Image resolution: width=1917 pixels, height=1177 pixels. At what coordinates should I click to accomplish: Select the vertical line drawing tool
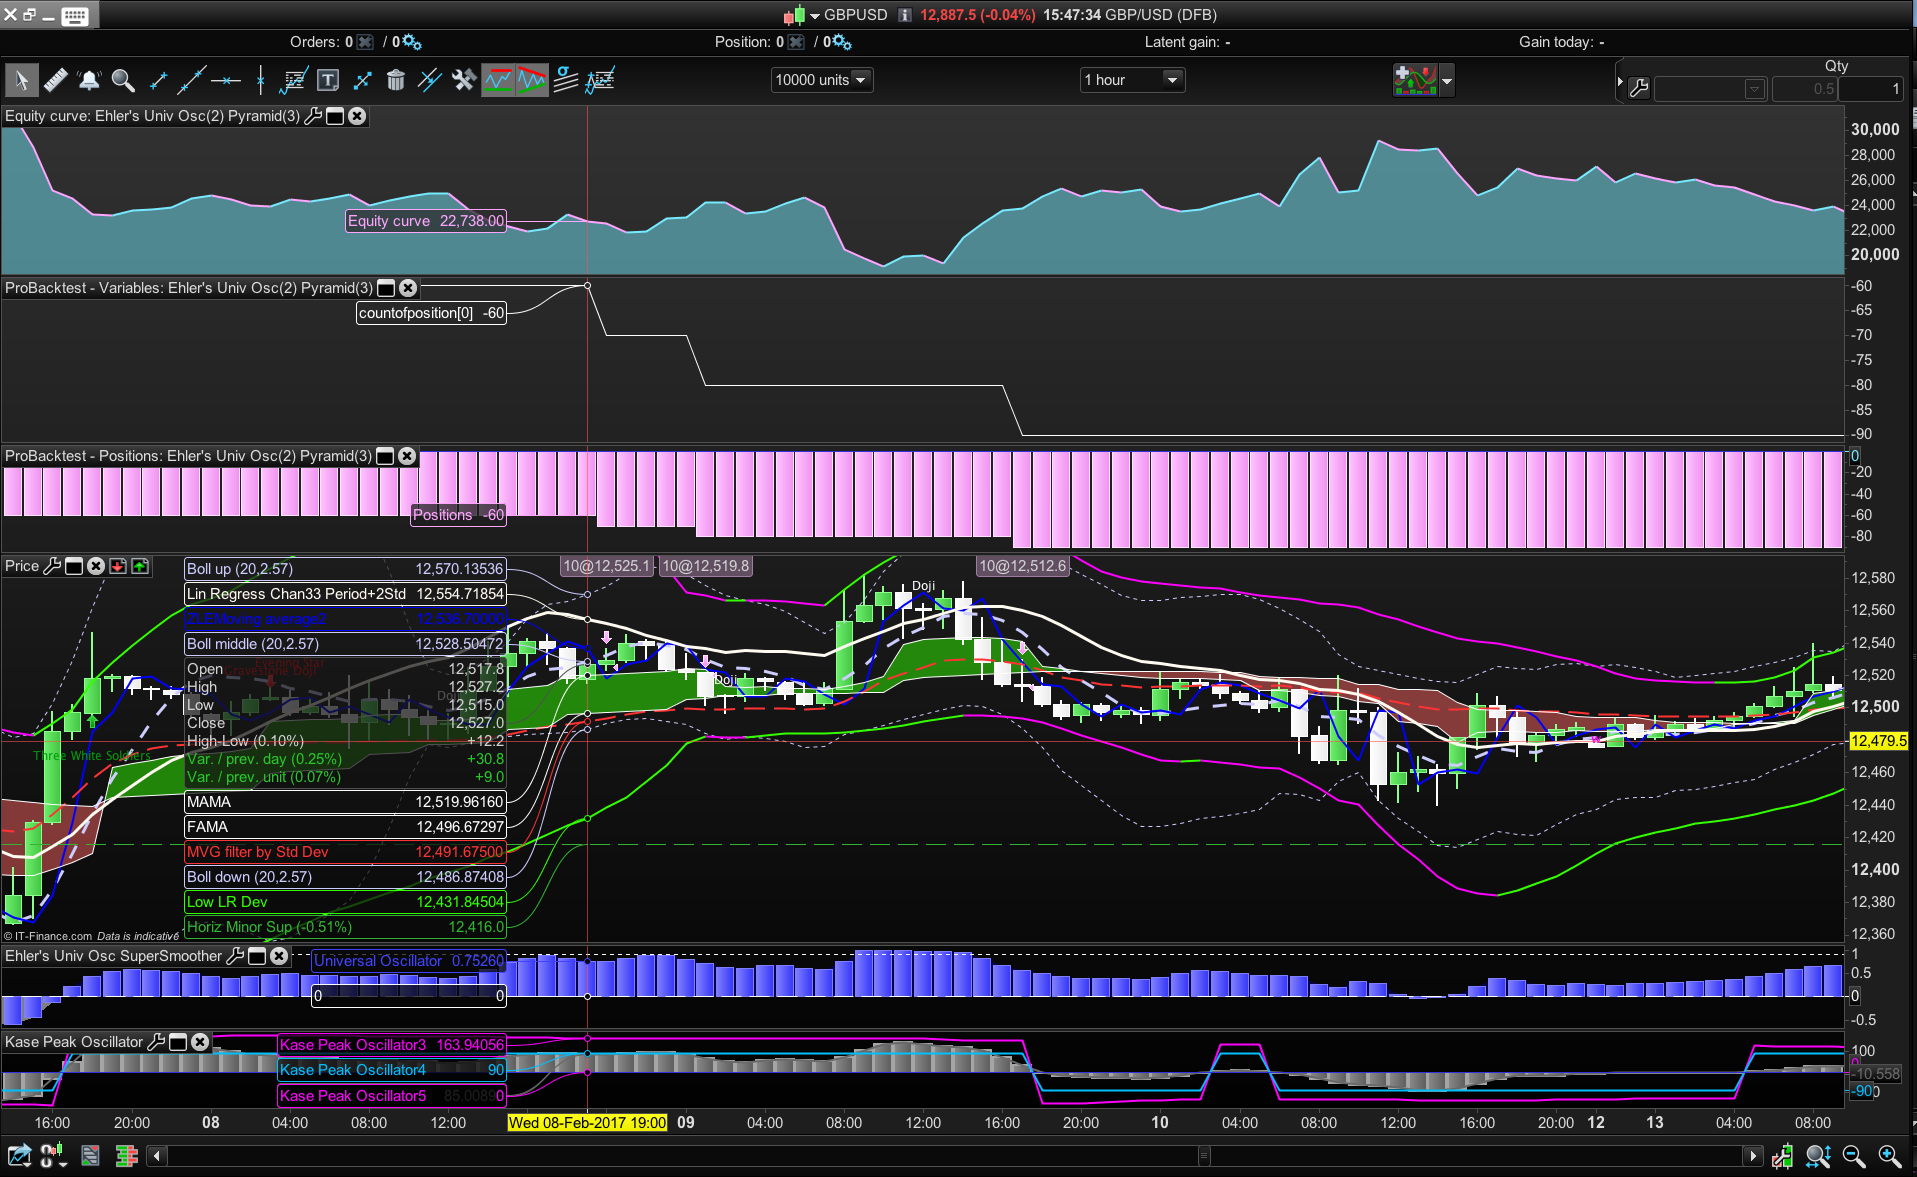coord(260,80)
